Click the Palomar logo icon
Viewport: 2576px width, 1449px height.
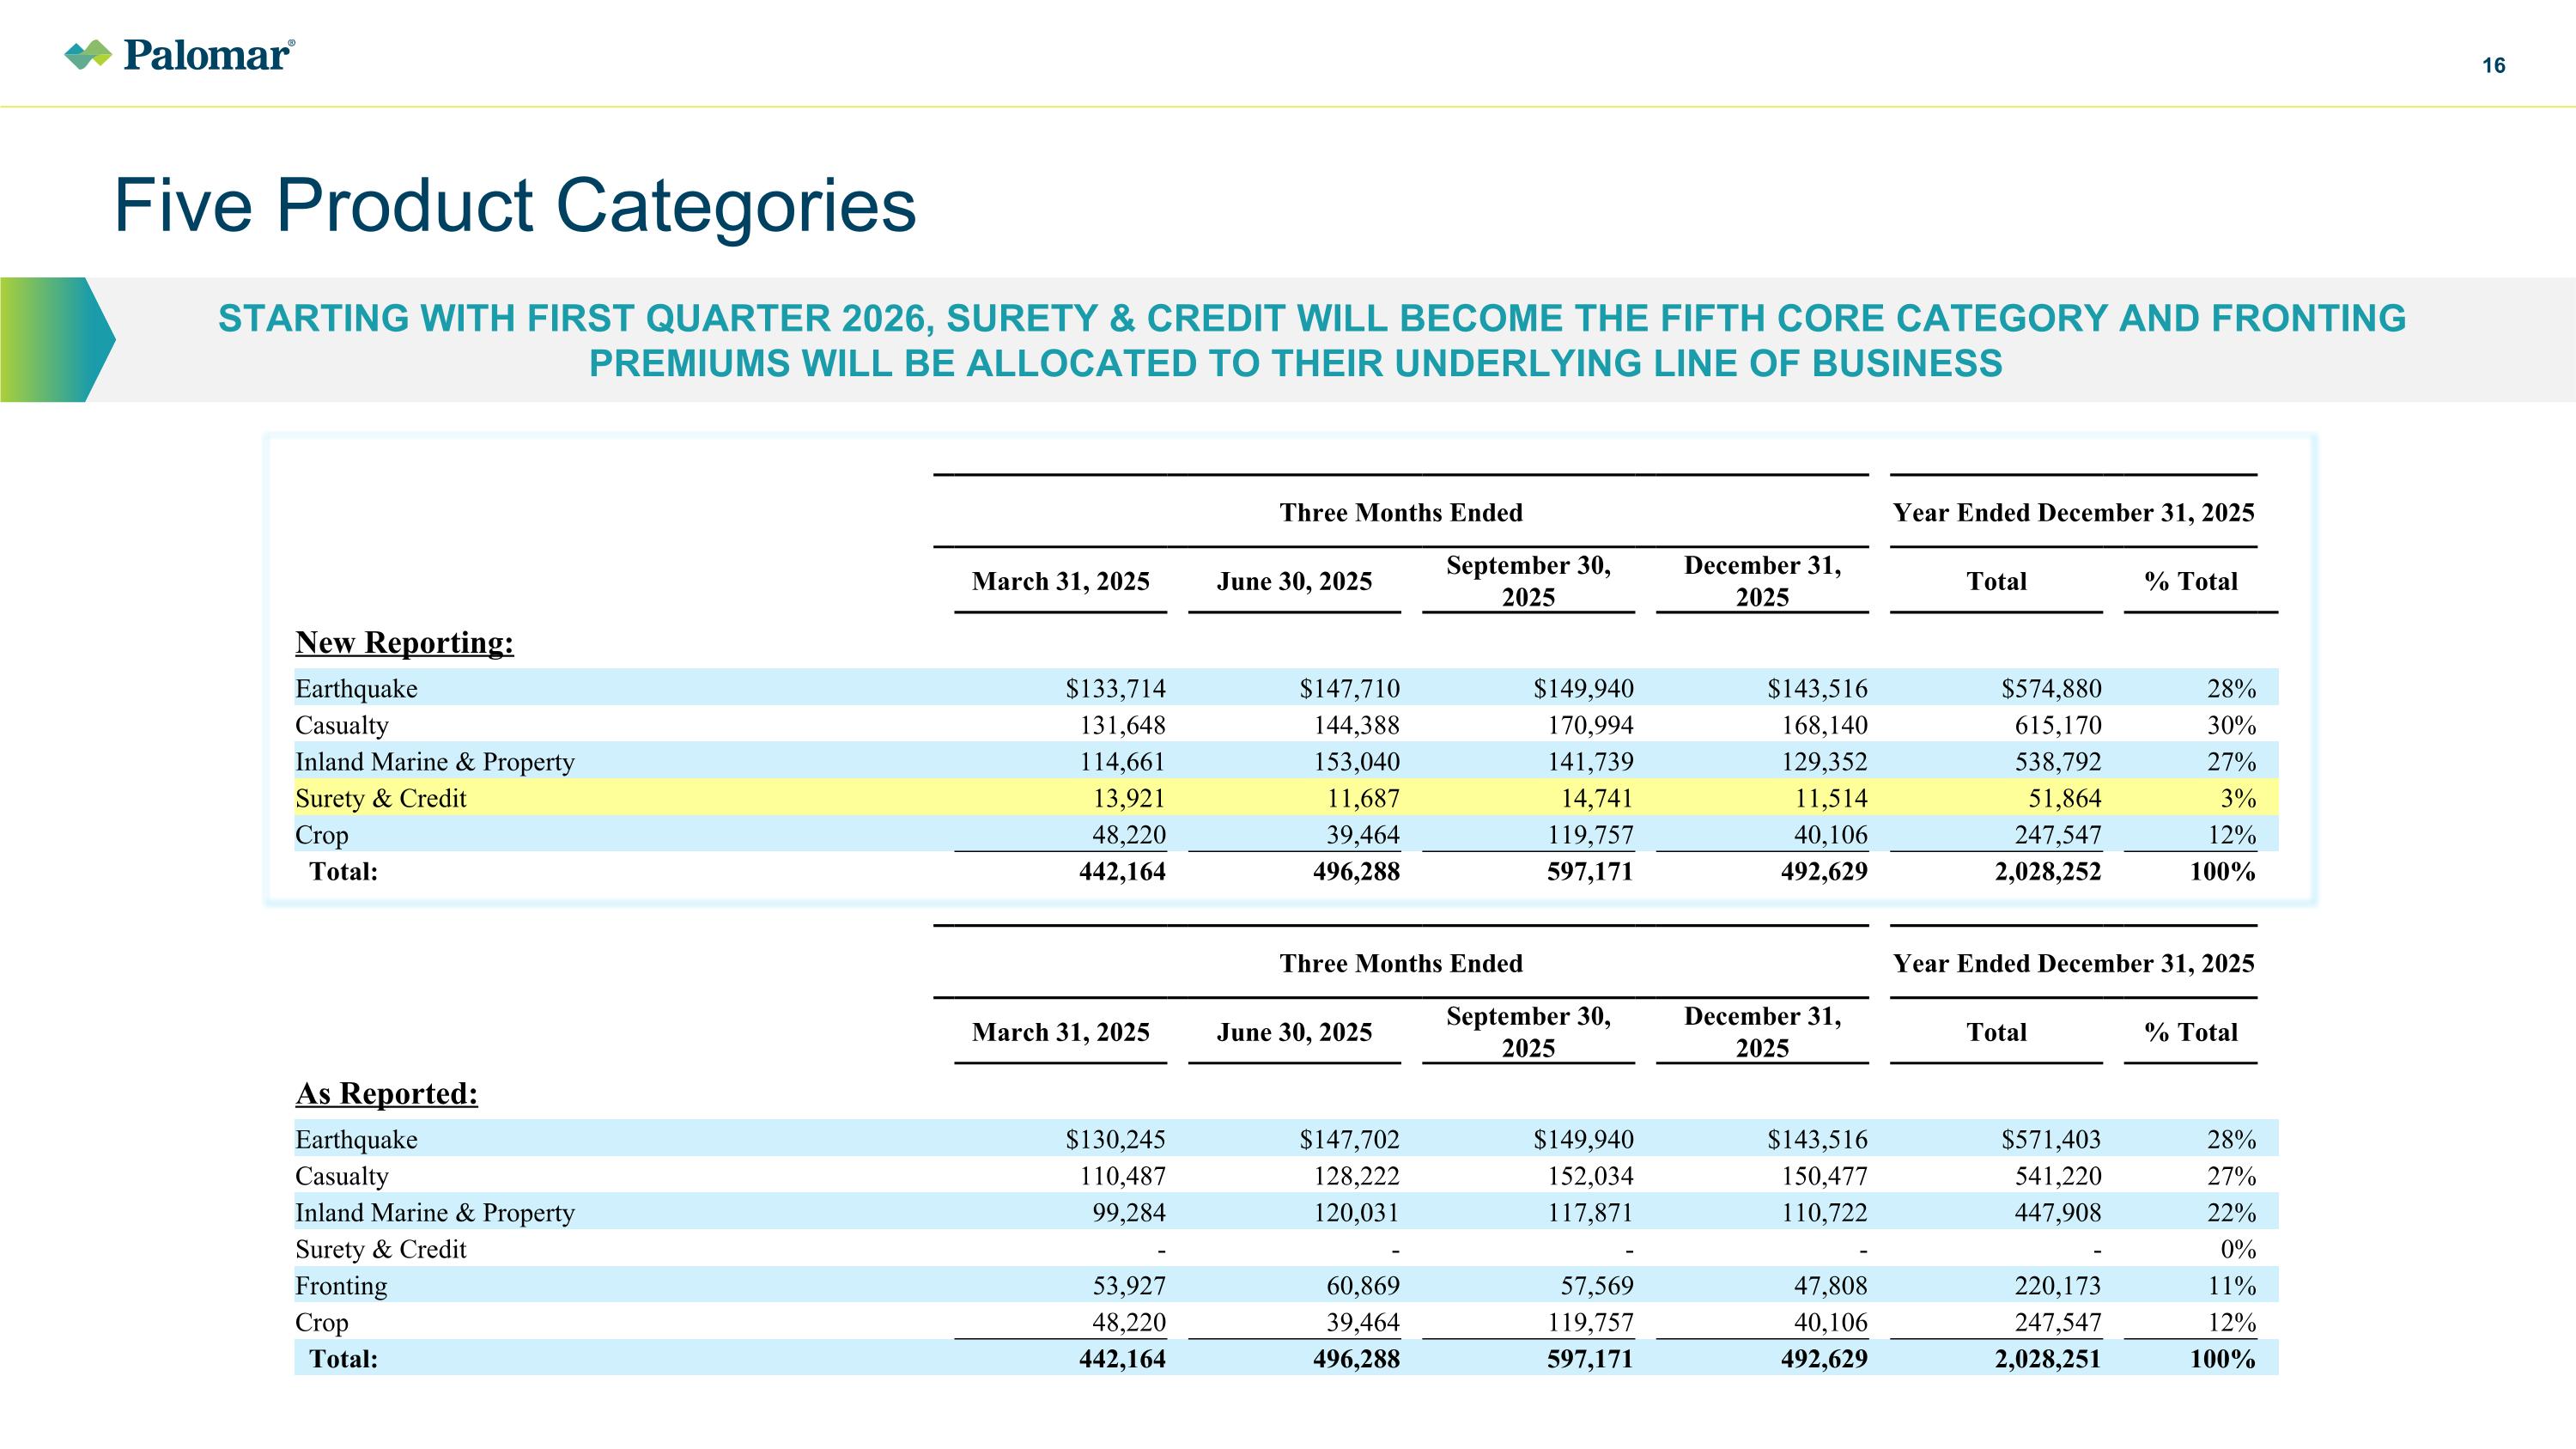87,55
